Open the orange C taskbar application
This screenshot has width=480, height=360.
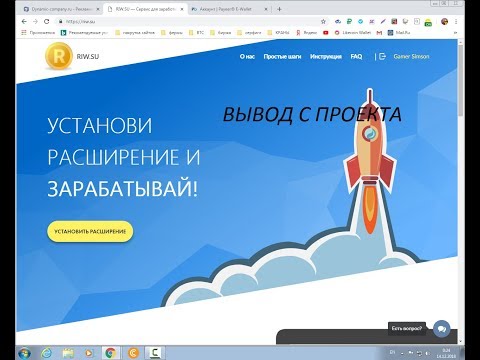(x=133, y=353)
